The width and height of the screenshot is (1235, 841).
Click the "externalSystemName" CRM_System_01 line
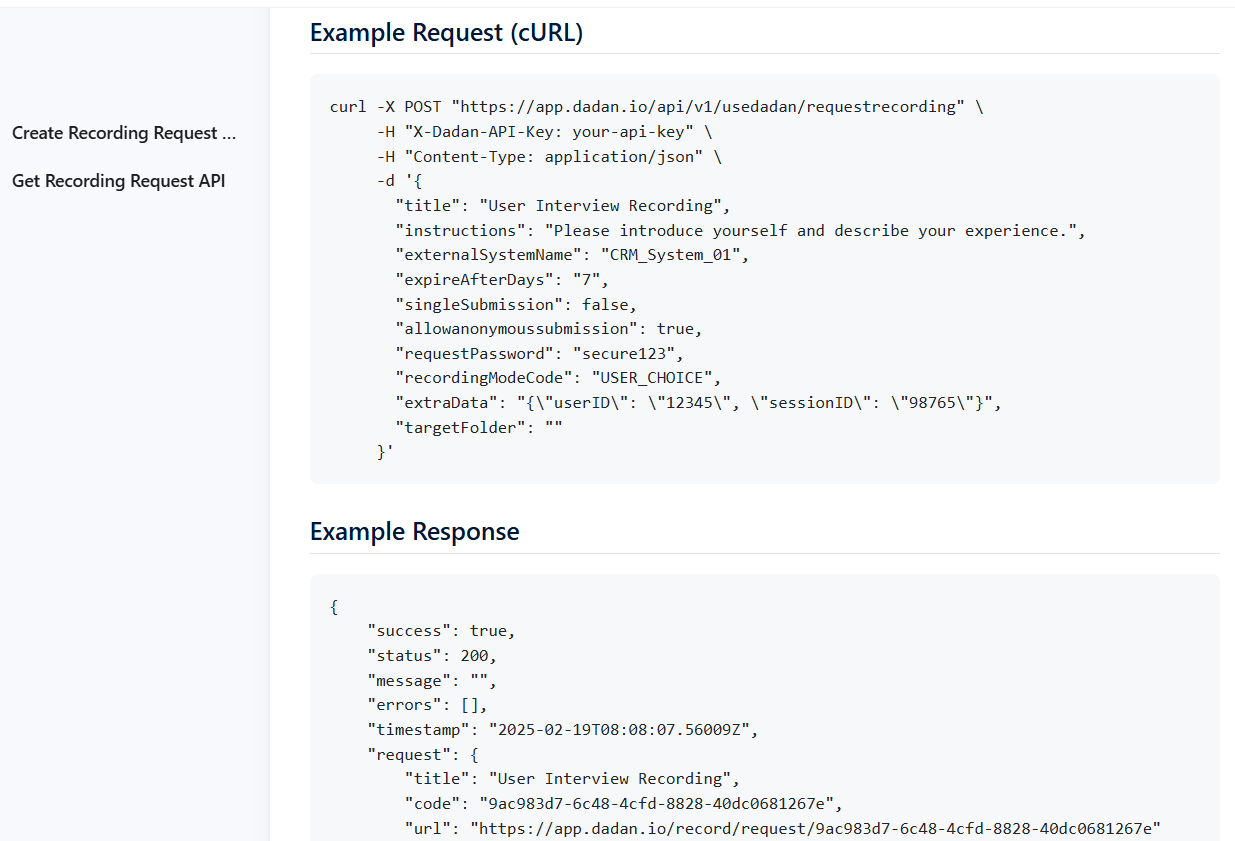coord(572,255)
